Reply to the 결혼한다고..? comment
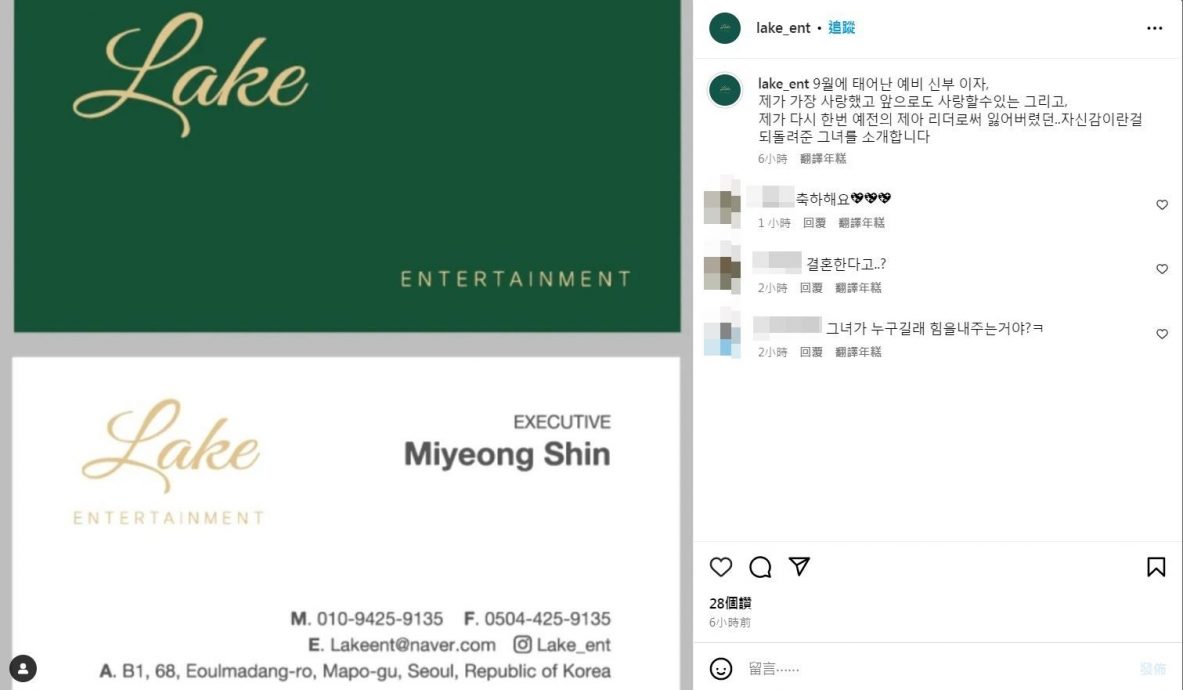The height and width of the screenshot is (690, 1183). pos(811,287)
